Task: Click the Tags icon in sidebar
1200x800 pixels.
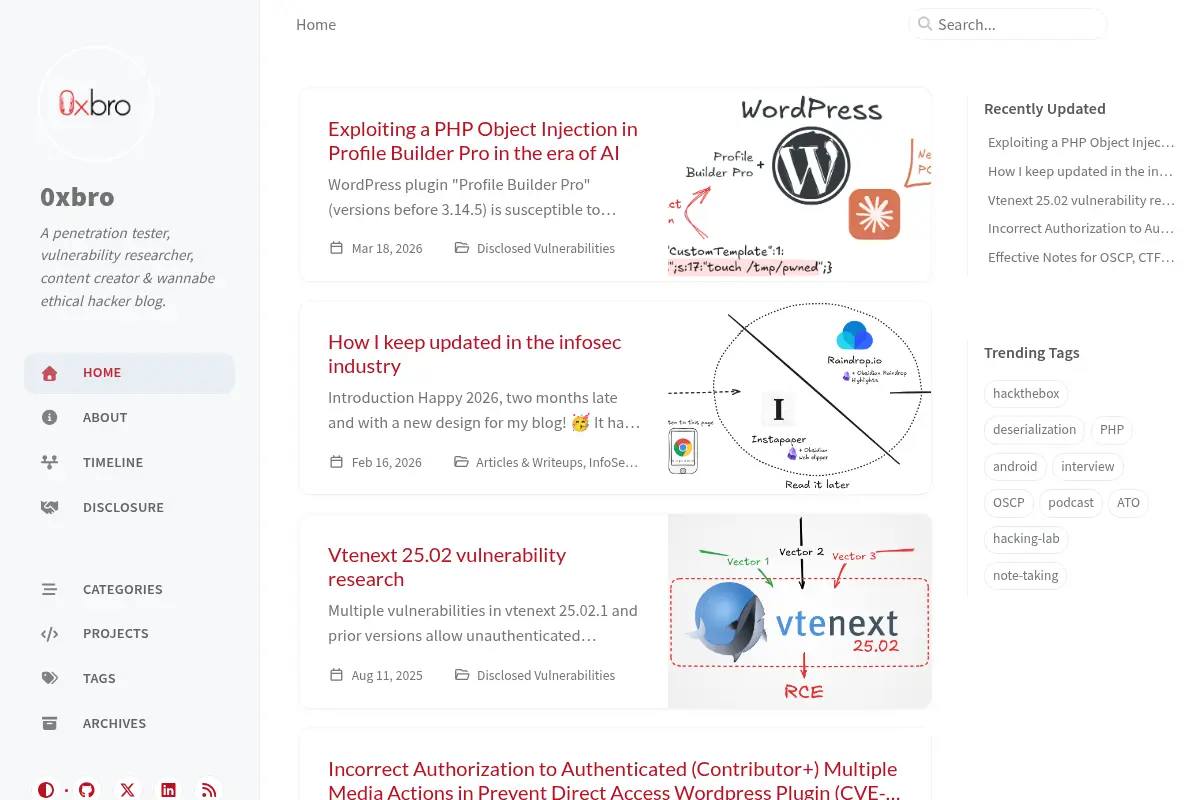Action: pyautogui.click(x=49, y=678)
